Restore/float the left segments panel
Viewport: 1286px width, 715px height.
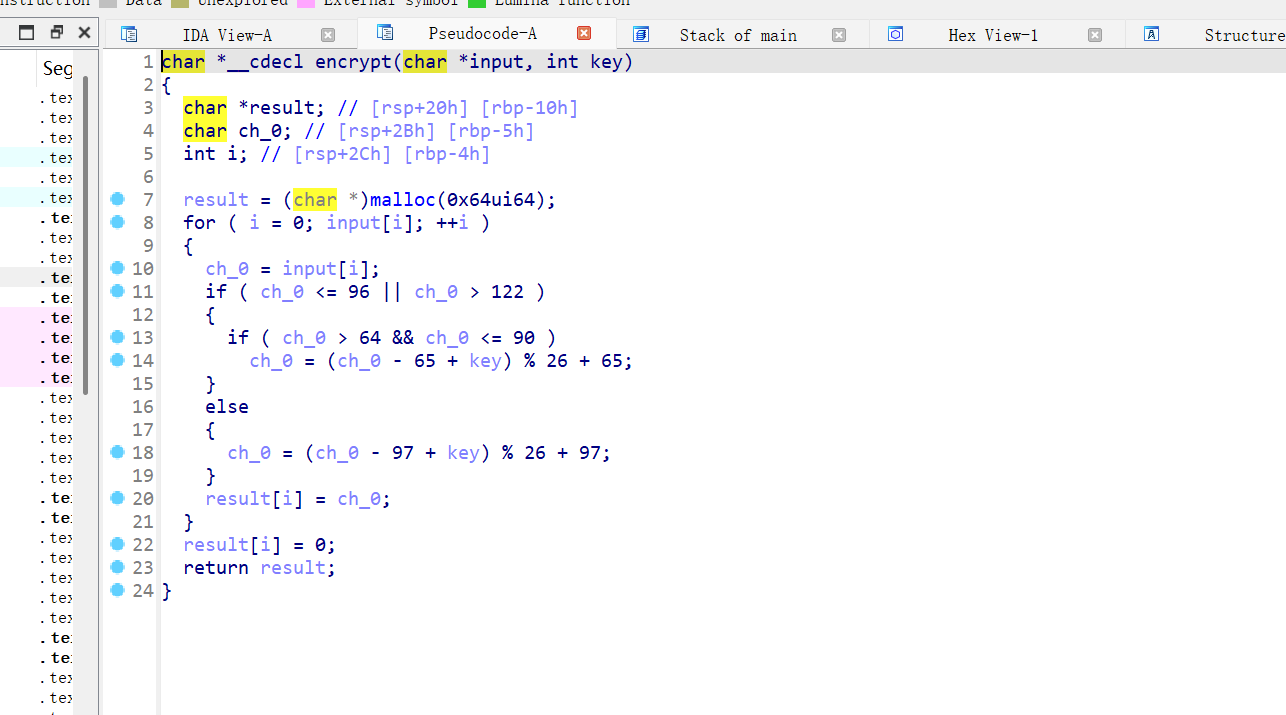(56, 33)
